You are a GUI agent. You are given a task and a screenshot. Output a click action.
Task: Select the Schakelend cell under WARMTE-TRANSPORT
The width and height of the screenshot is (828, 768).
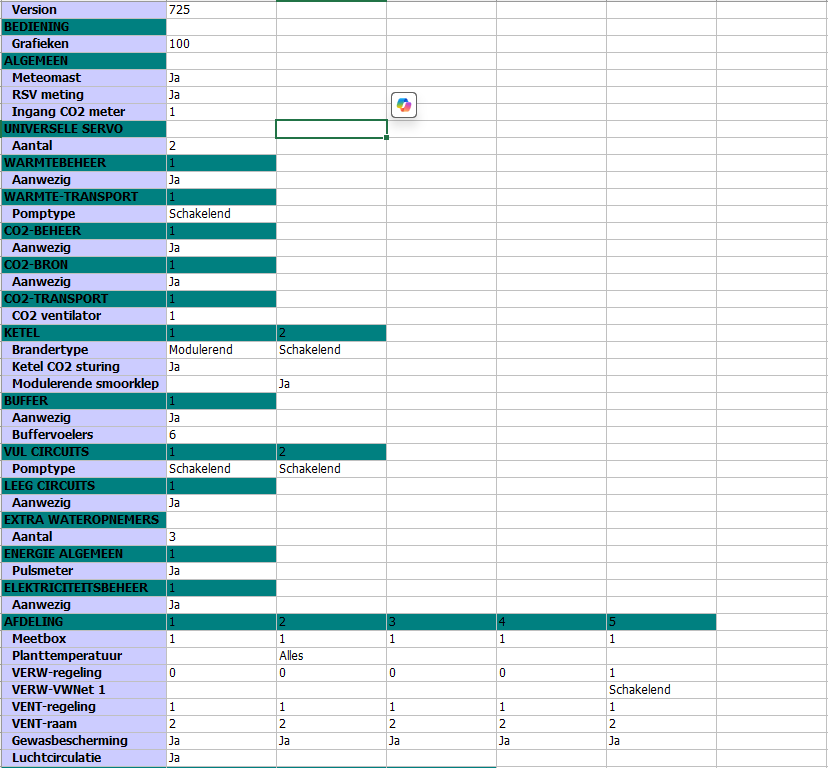coord(221,213)
